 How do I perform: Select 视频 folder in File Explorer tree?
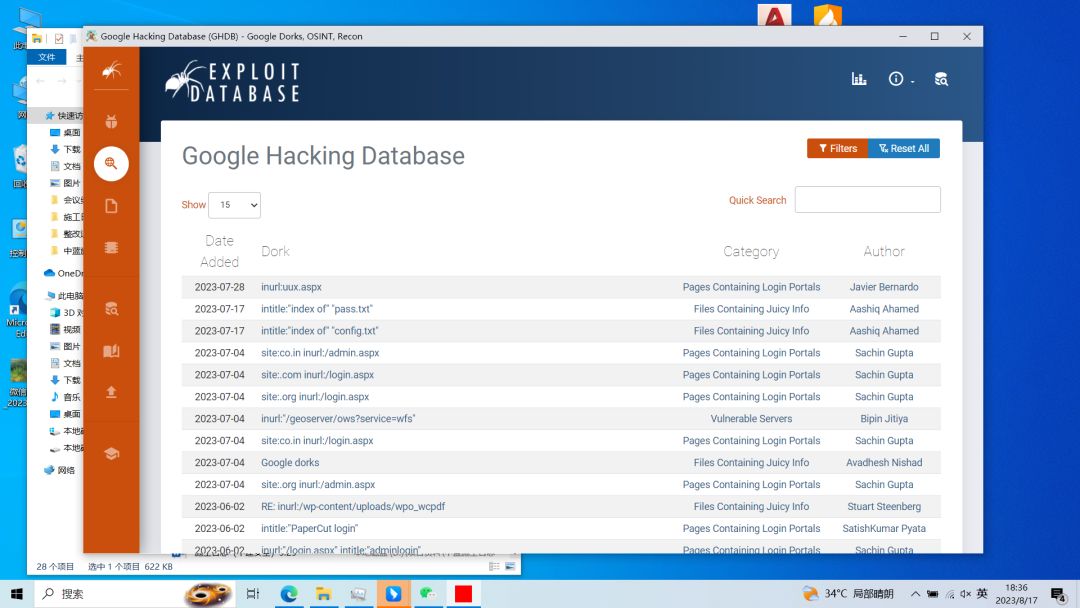pyautogui.click(x=65, y=330)
